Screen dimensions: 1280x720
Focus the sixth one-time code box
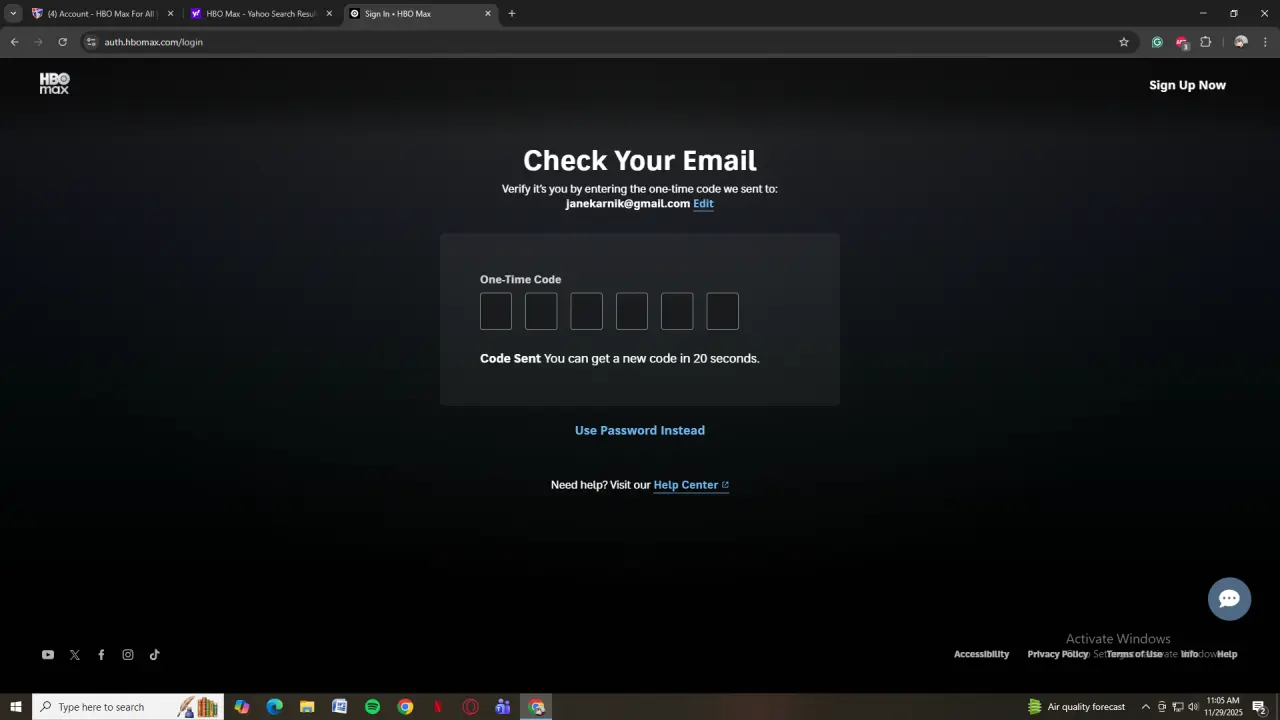click(x=723, y=311)
